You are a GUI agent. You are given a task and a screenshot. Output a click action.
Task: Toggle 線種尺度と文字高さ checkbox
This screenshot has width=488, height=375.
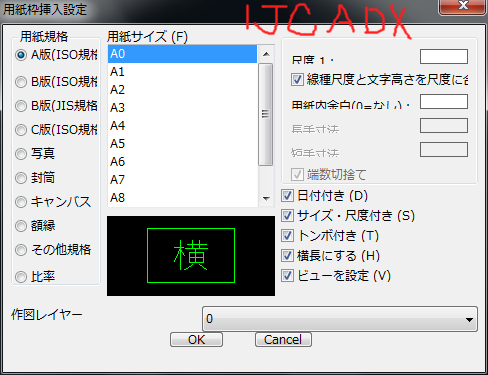(297, 80)
